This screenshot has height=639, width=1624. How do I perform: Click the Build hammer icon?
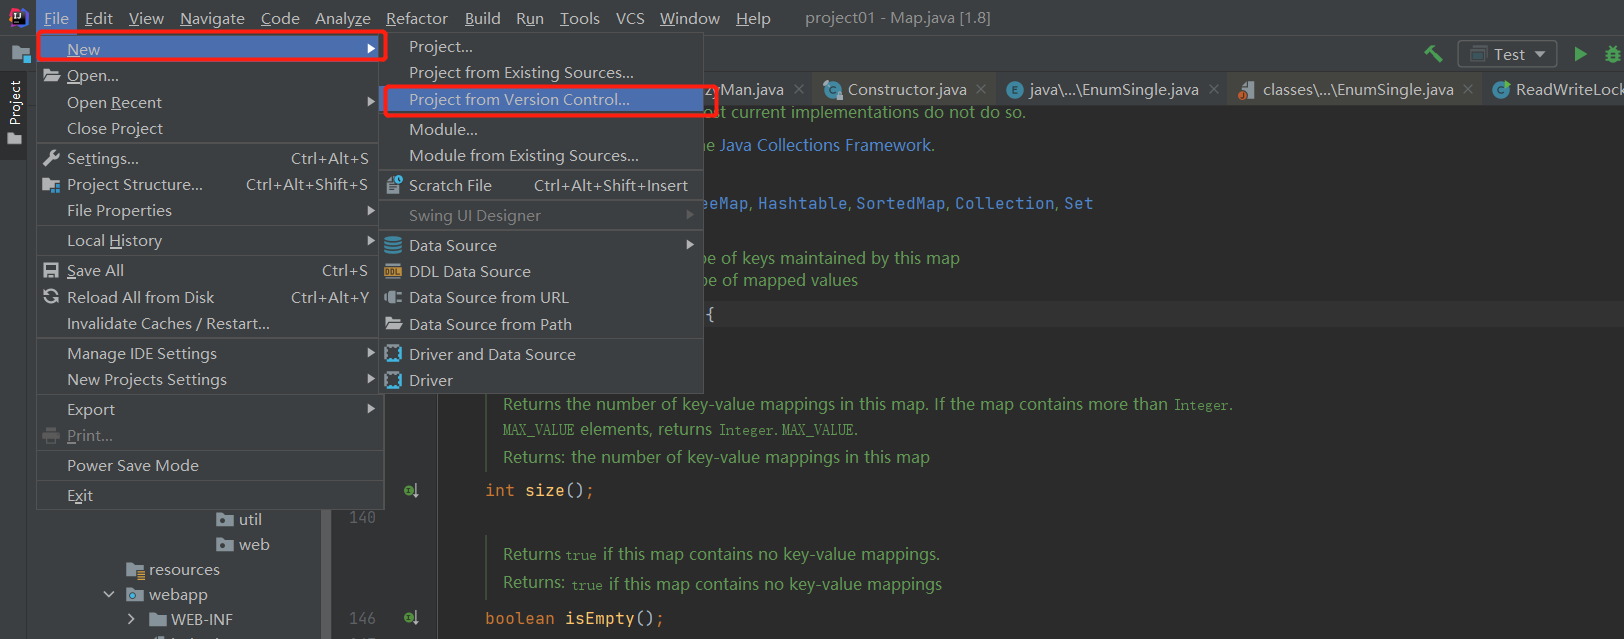click(x=1433, y=54)
